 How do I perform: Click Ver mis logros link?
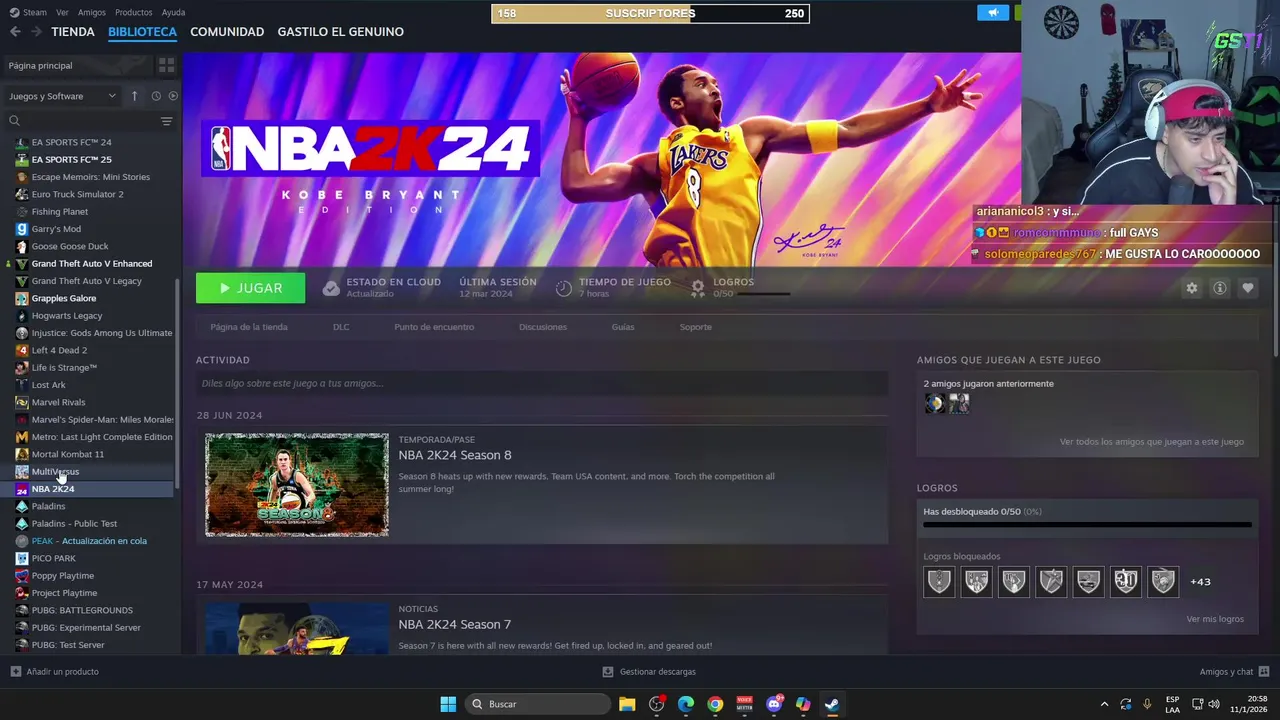[1215, 619]
